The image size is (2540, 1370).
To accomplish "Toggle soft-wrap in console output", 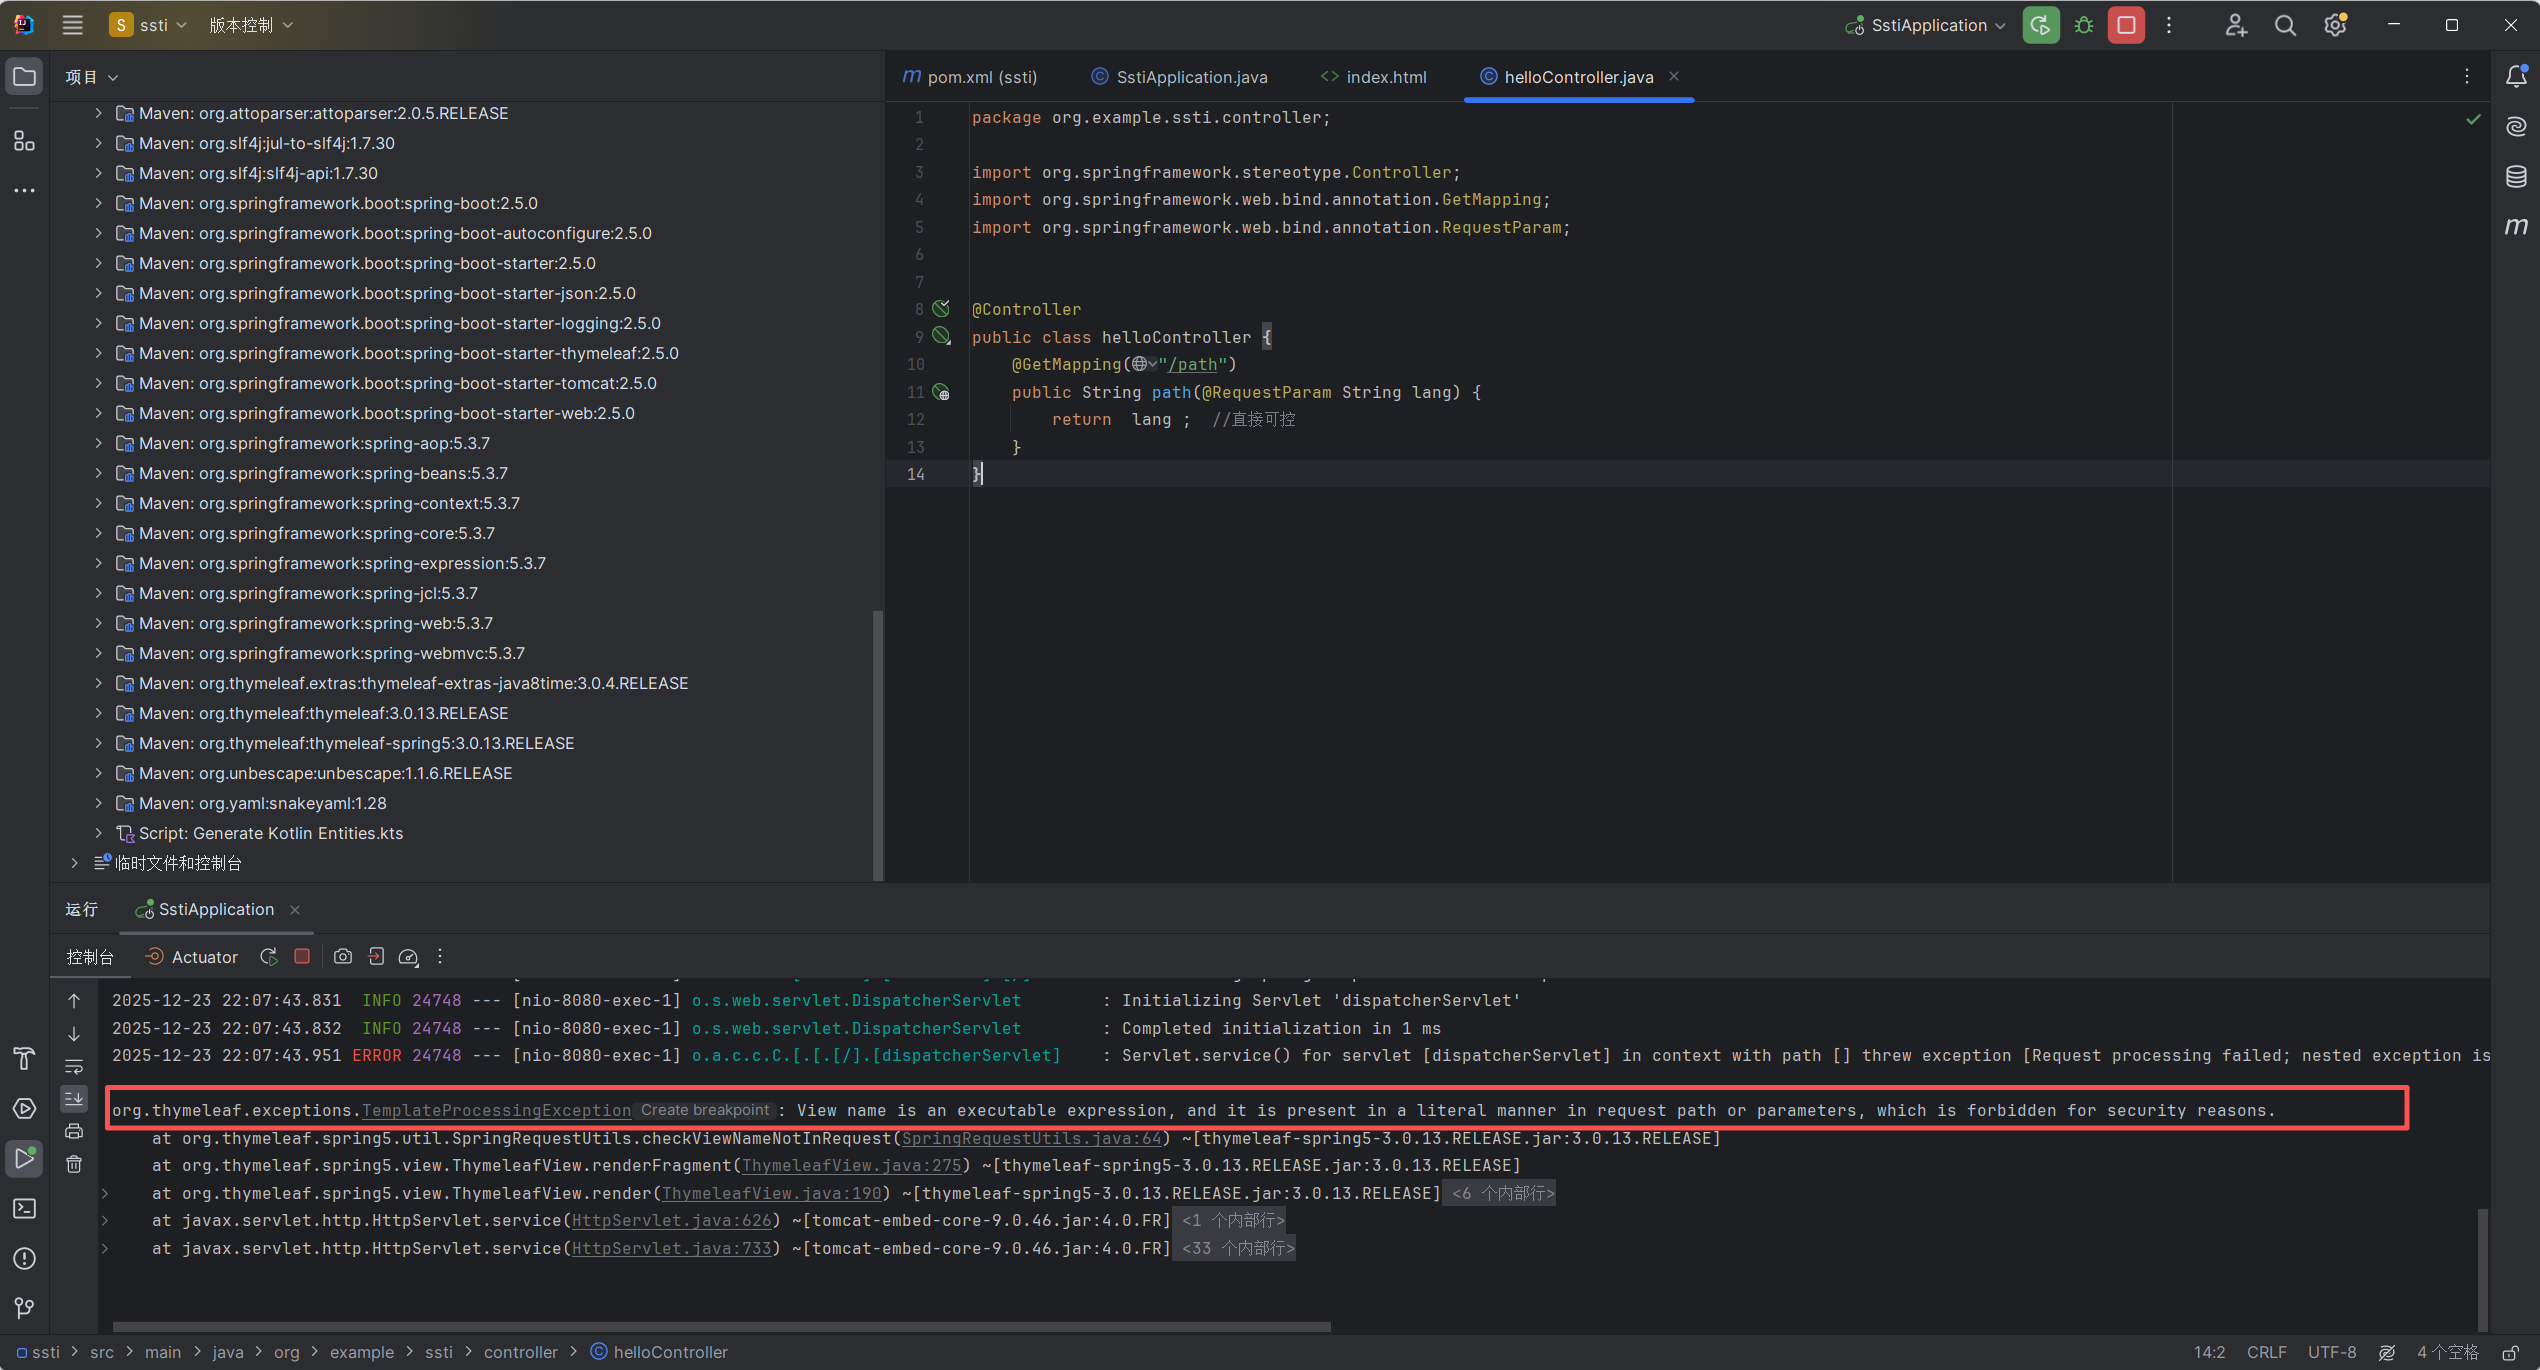I will (x=74, y=1066).
